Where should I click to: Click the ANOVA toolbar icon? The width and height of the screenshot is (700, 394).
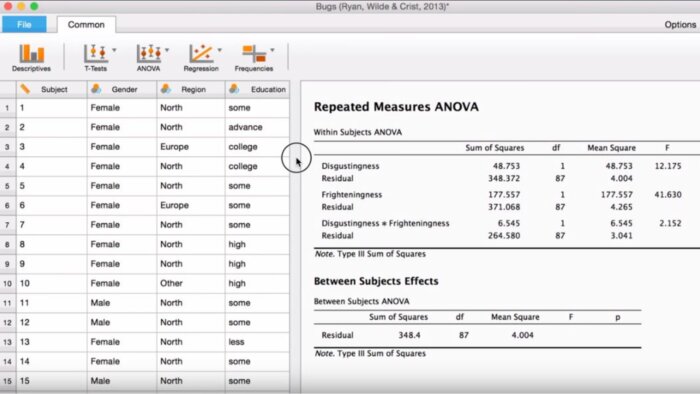pos(148,58)
